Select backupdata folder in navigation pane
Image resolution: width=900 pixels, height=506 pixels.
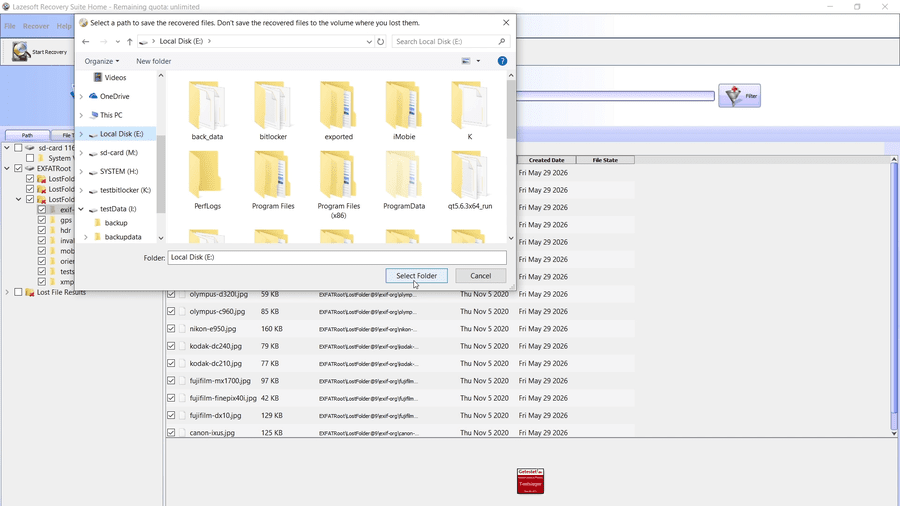[x=123, y=237]
